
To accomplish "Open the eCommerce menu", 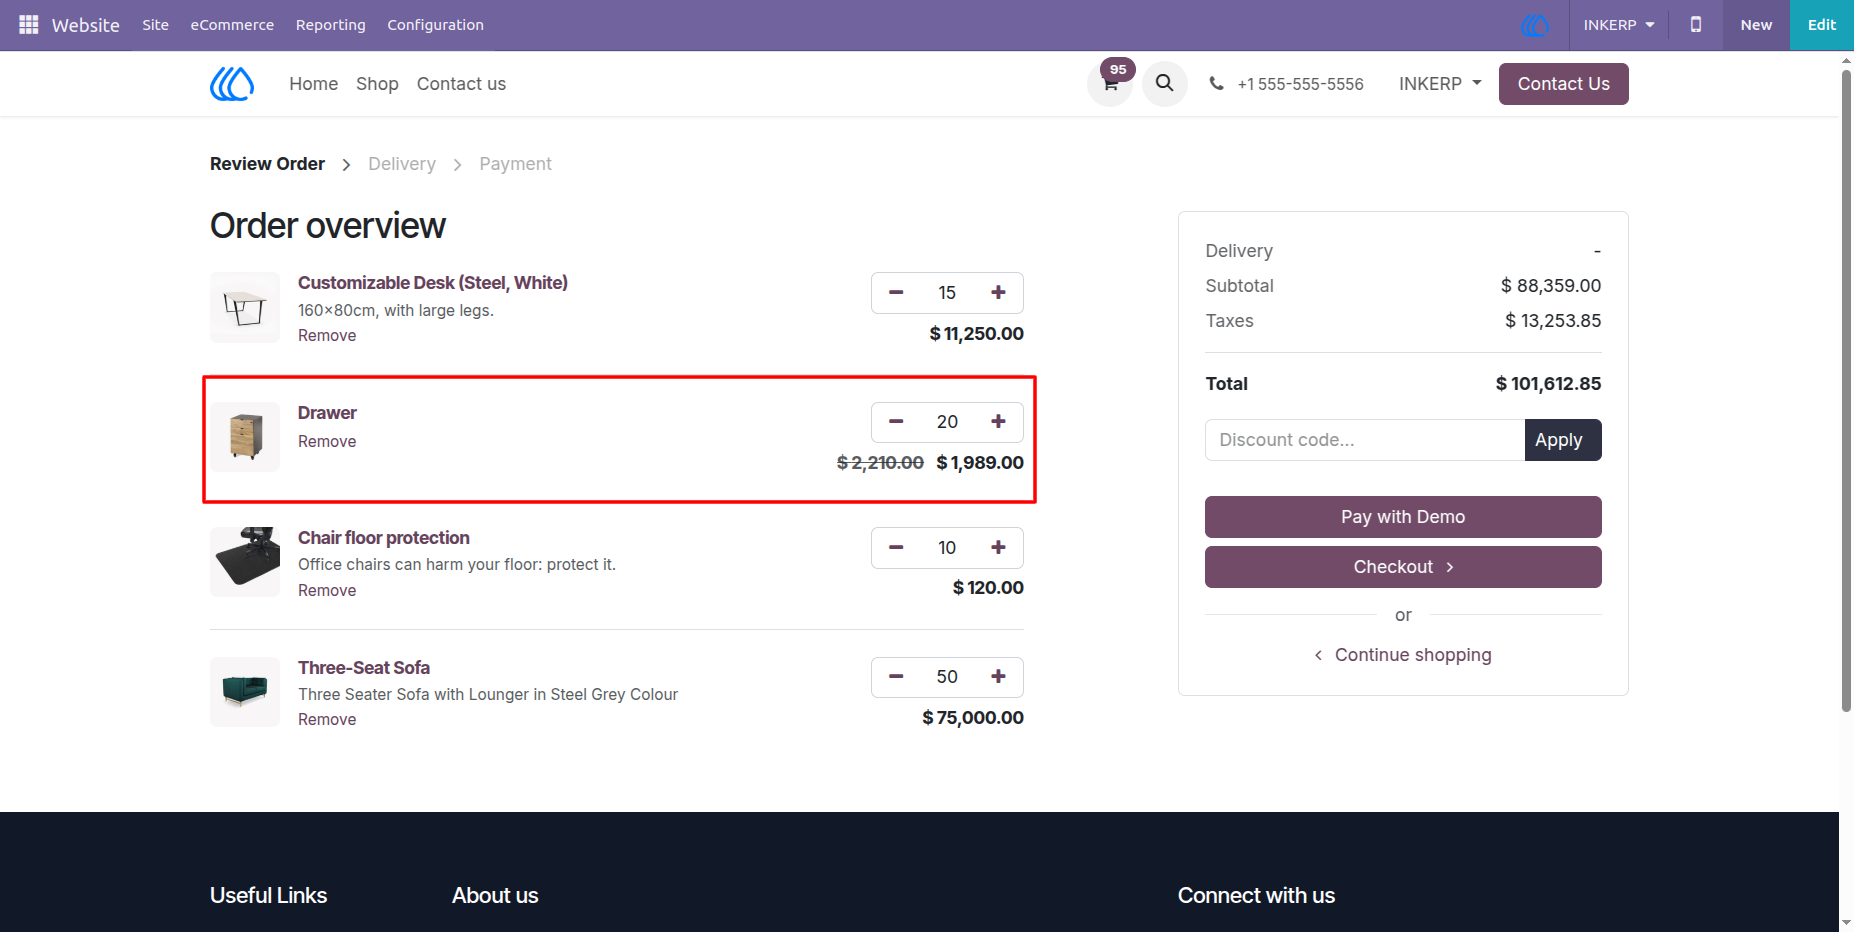I will click(x=232, y=25).
